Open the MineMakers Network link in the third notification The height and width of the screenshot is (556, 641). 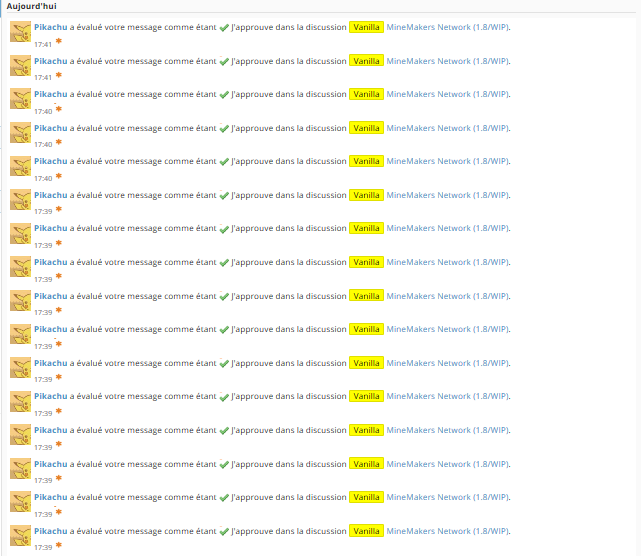point(447,94)
